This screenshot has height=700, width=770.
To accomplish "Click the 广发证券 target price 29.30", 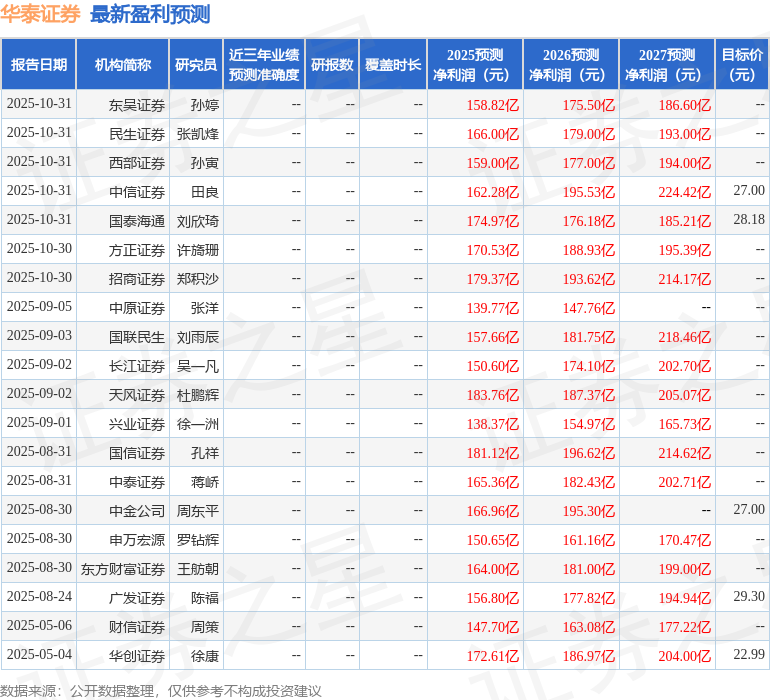I will click(748, 596).
